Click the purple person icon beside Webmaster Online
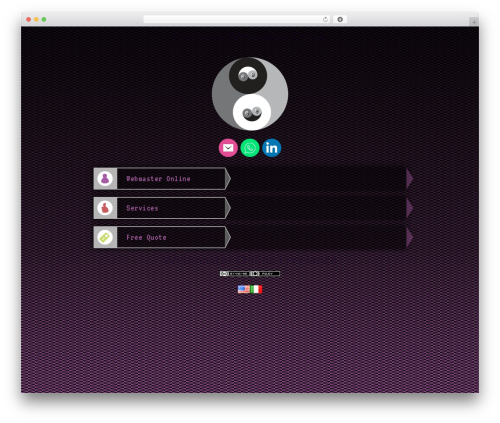This screenshot has height=423, width=500. point(105,179)
